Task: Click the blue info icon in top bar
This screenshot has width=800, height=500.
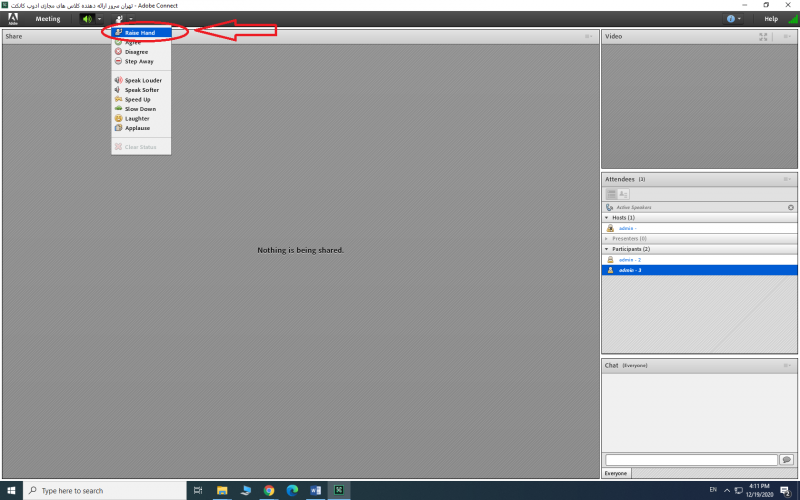Action: (x=731, y=19)
